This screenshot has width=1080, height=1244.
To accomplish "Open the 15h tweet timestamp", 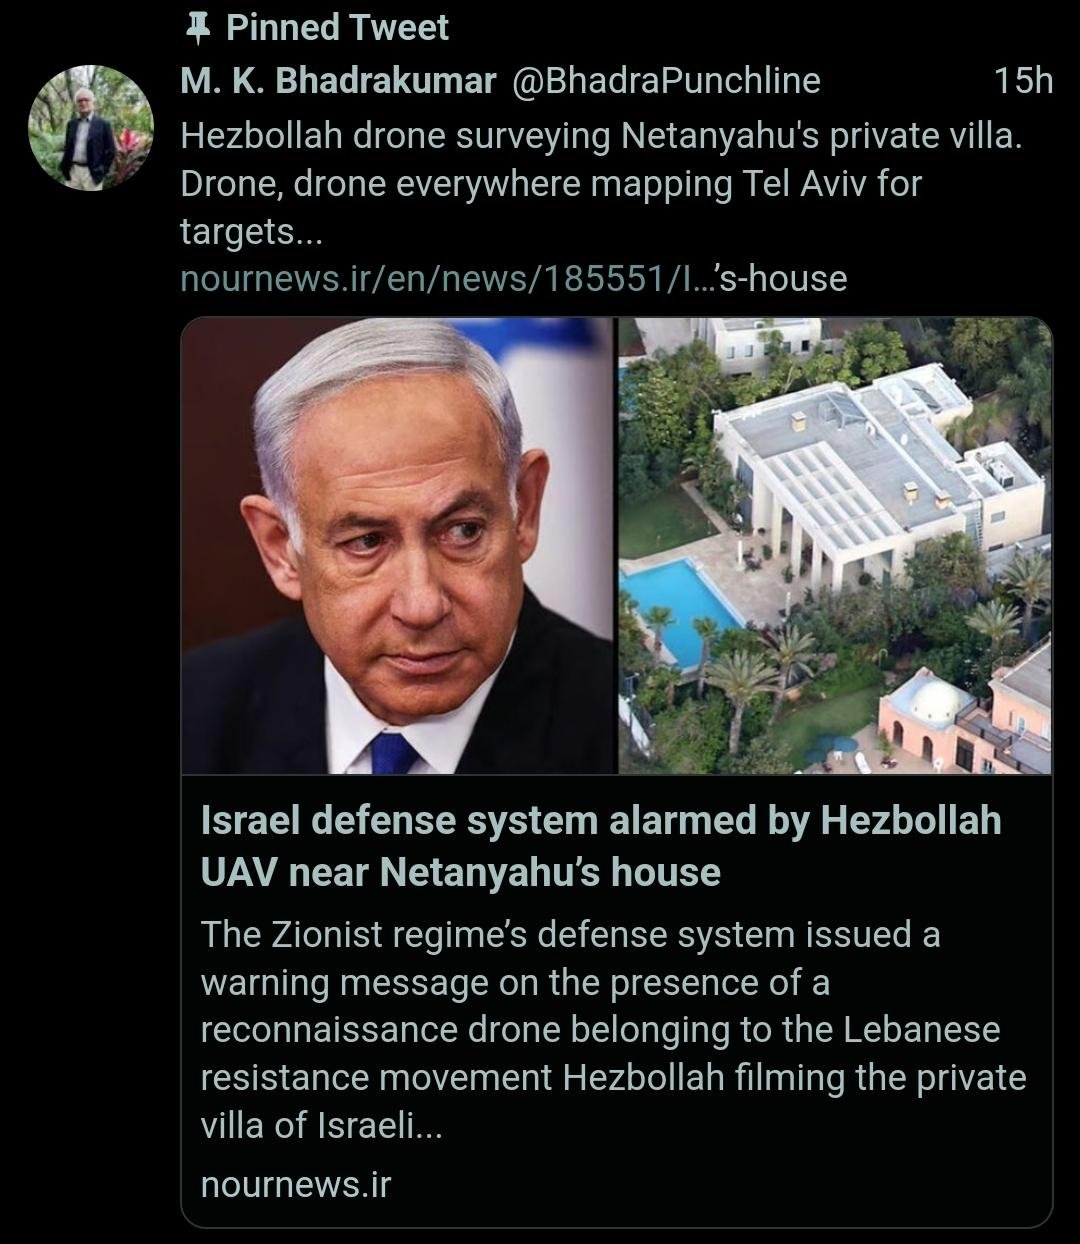I will (1023, 81).
